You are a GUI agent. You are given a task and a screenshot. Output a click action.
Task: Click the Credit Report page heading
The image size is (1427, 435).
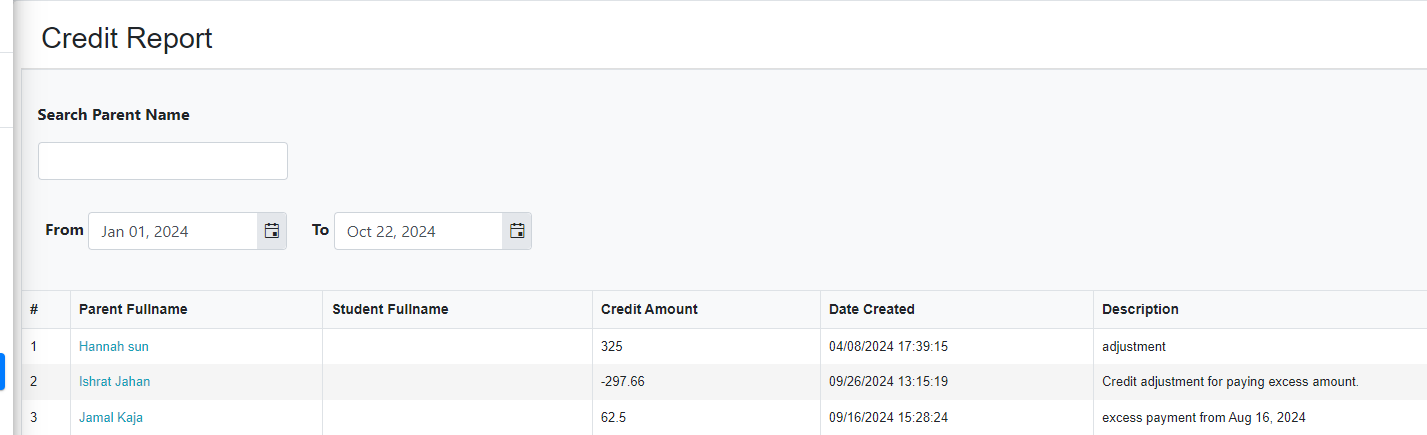click(127, 38)
